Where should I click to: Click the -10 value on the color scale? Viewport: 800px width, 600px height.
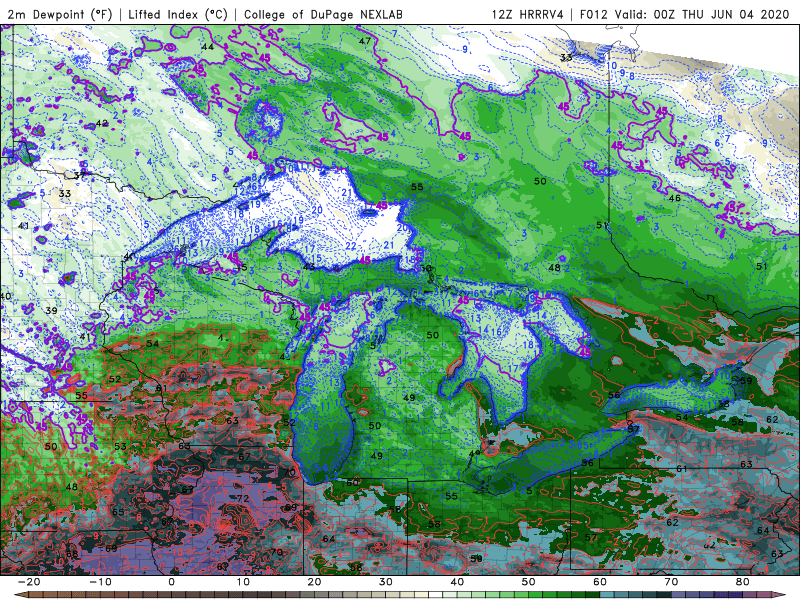[x=100, y=582]
